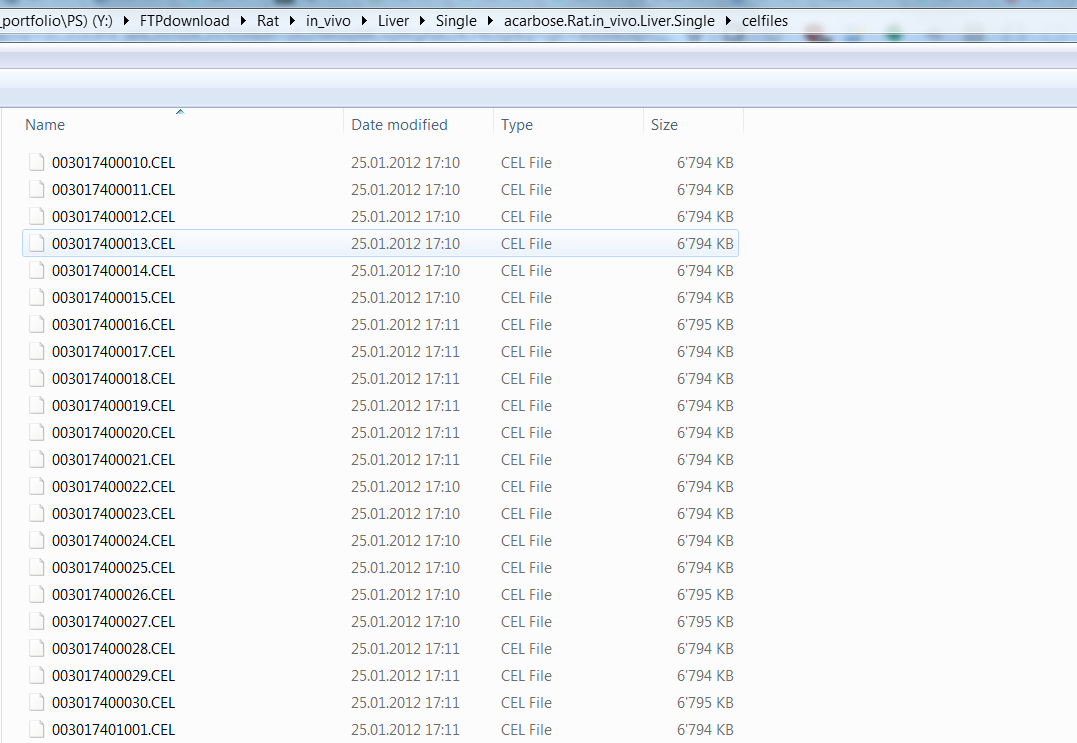This screenshot has width=1077, height=743.
Task: Click the file icon of 003017400013.CEL
Action: [x=36, y=244]
